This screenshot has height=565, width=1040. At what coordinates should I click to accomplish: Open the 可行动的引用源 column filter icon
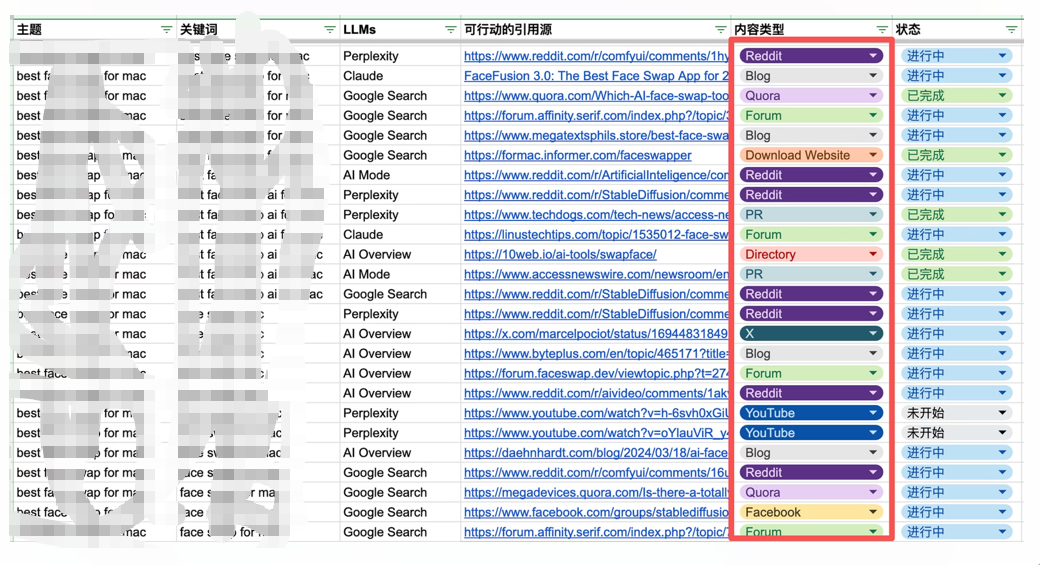click(x=720, y=30)
